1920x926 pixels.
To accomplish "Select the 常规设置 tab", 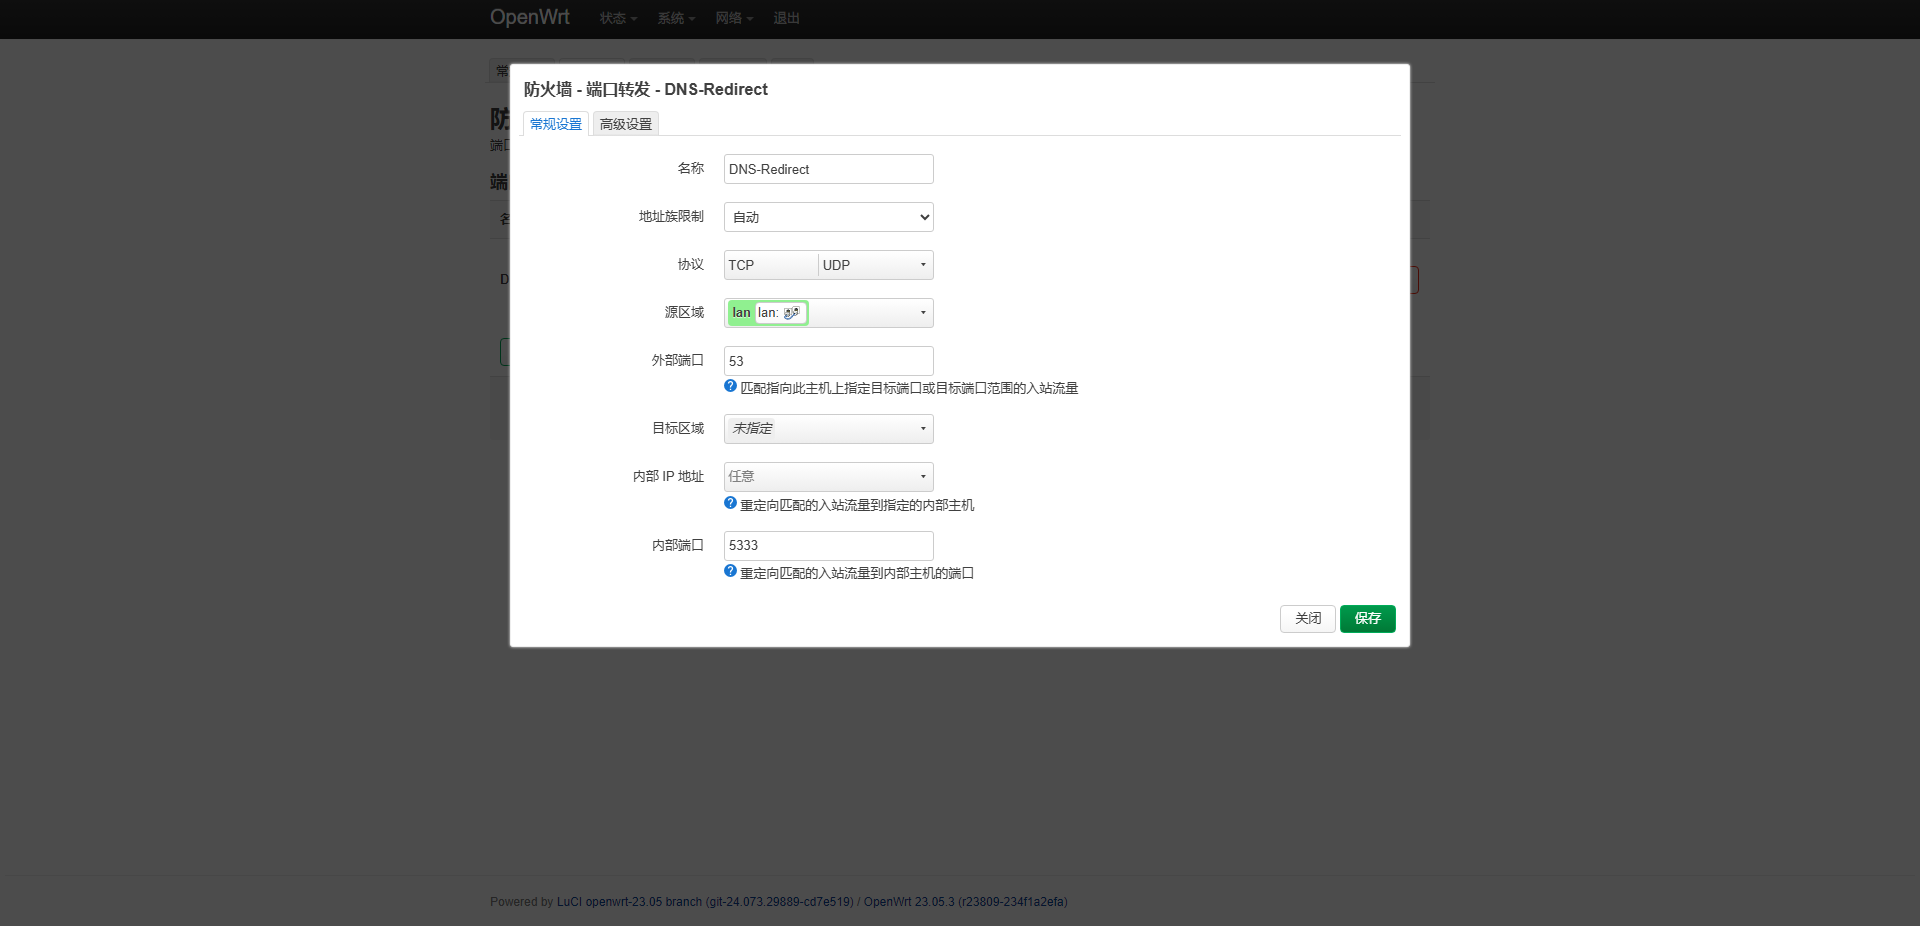I will [555, 124].
